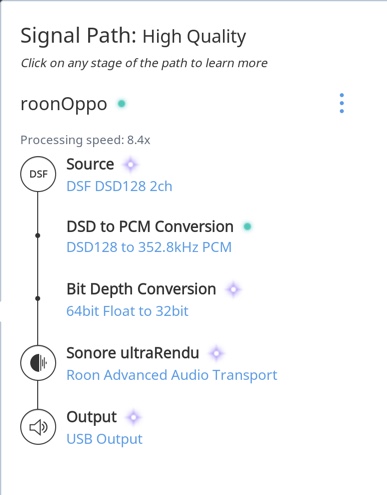Select the Bit Depth Conversion heading

[x=141, y=289]
